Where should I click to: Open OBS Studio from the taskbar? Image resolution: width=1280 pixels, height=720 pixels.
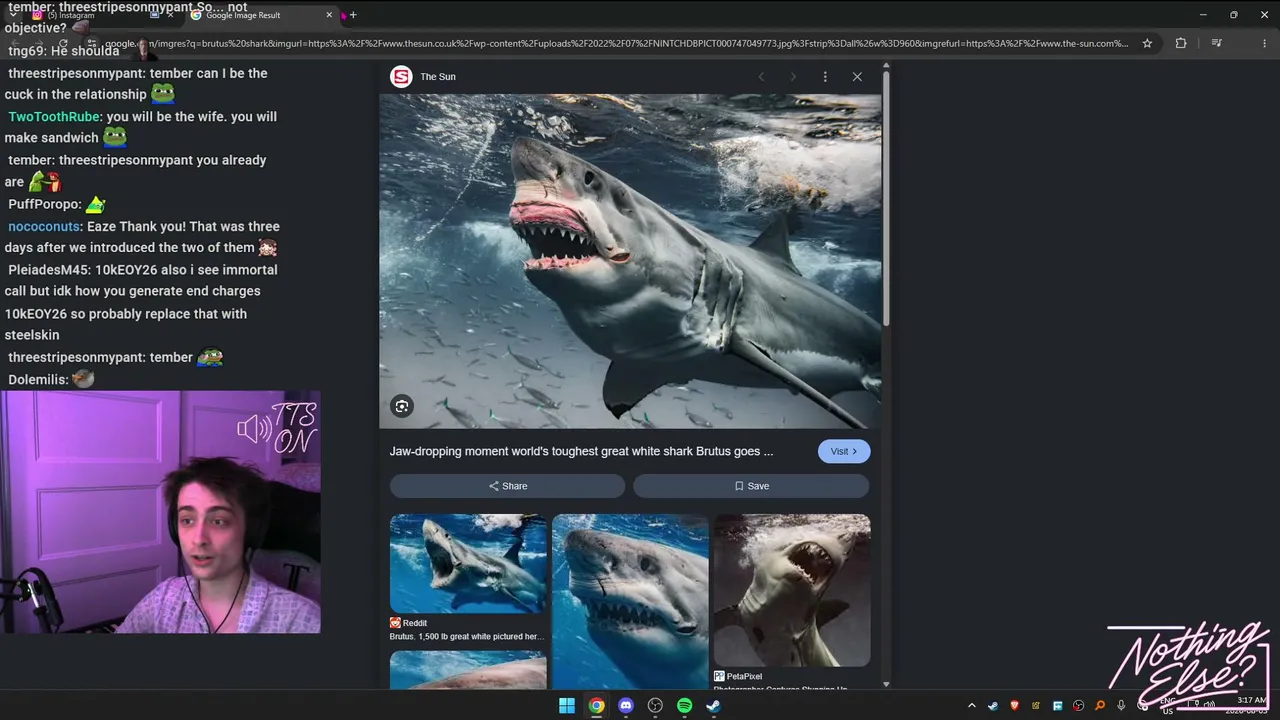655,706
